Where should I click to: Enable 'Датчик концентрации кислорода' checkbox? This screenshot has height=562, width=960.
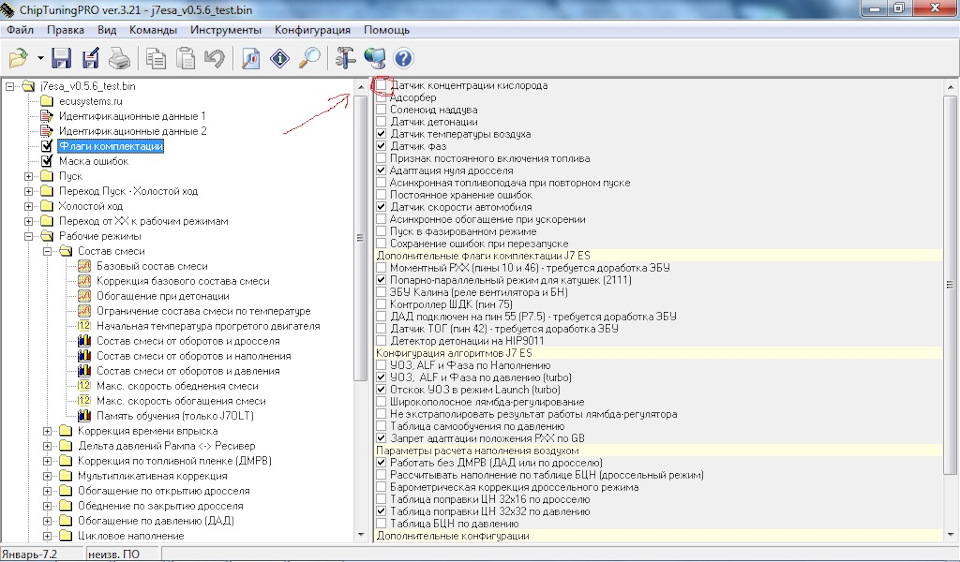[381, 86]
